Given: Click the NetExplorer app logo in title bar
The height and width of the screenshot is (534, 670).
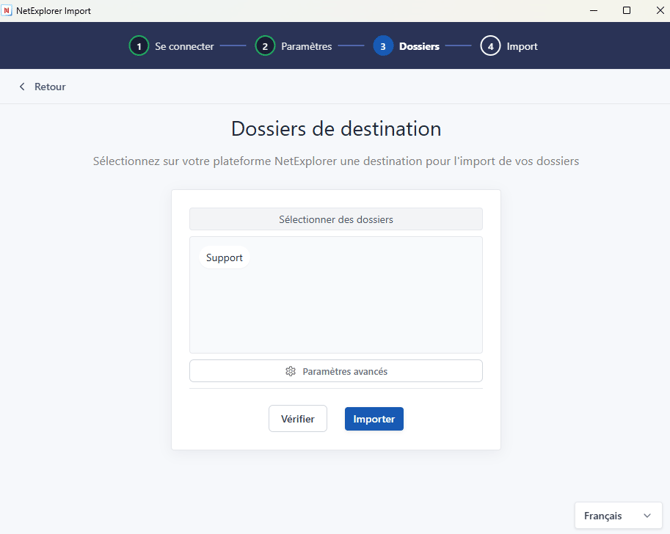Looking at the screenshot, I should coord(6,10).
